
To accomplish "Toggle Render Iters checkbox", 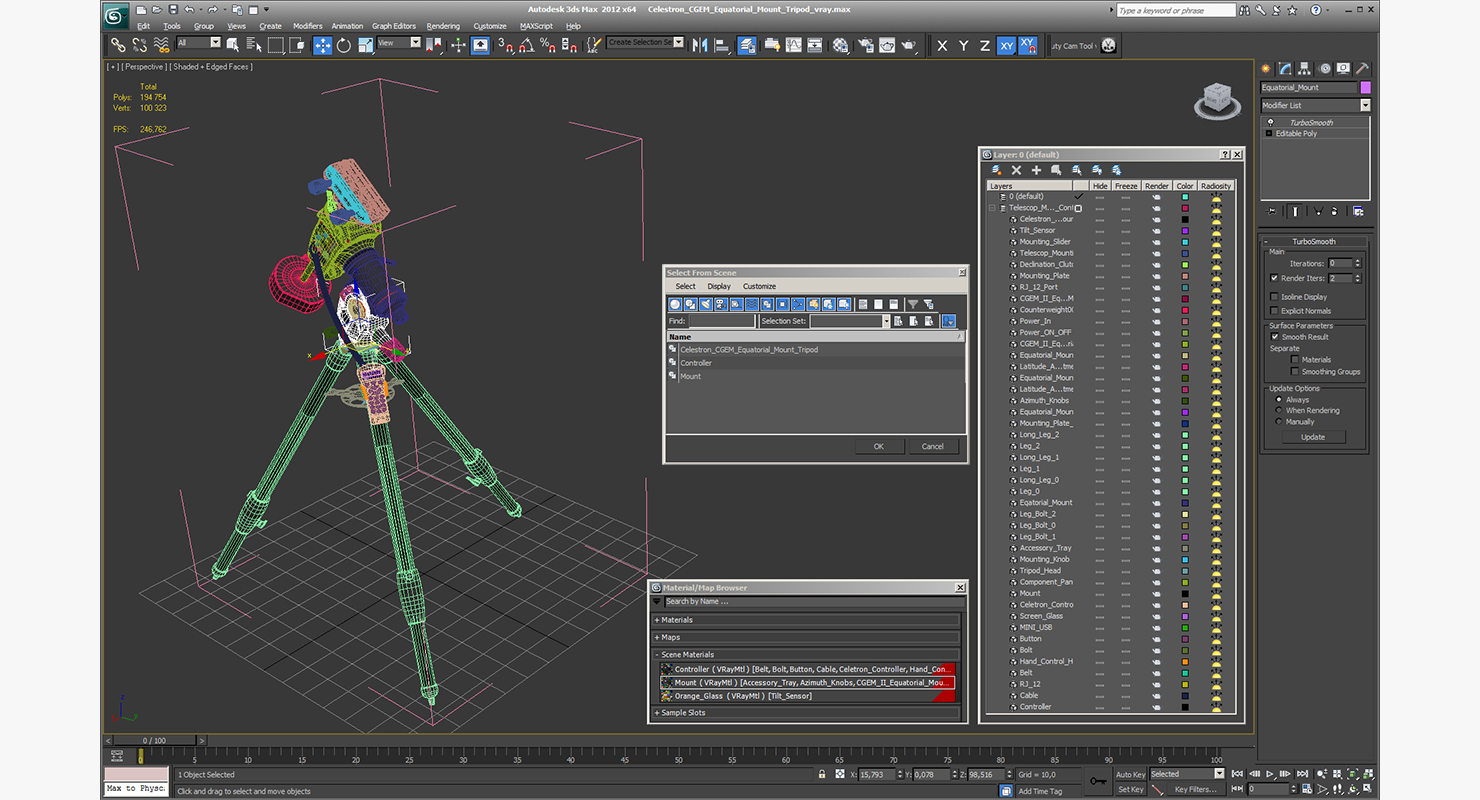I will point(1274,278).
